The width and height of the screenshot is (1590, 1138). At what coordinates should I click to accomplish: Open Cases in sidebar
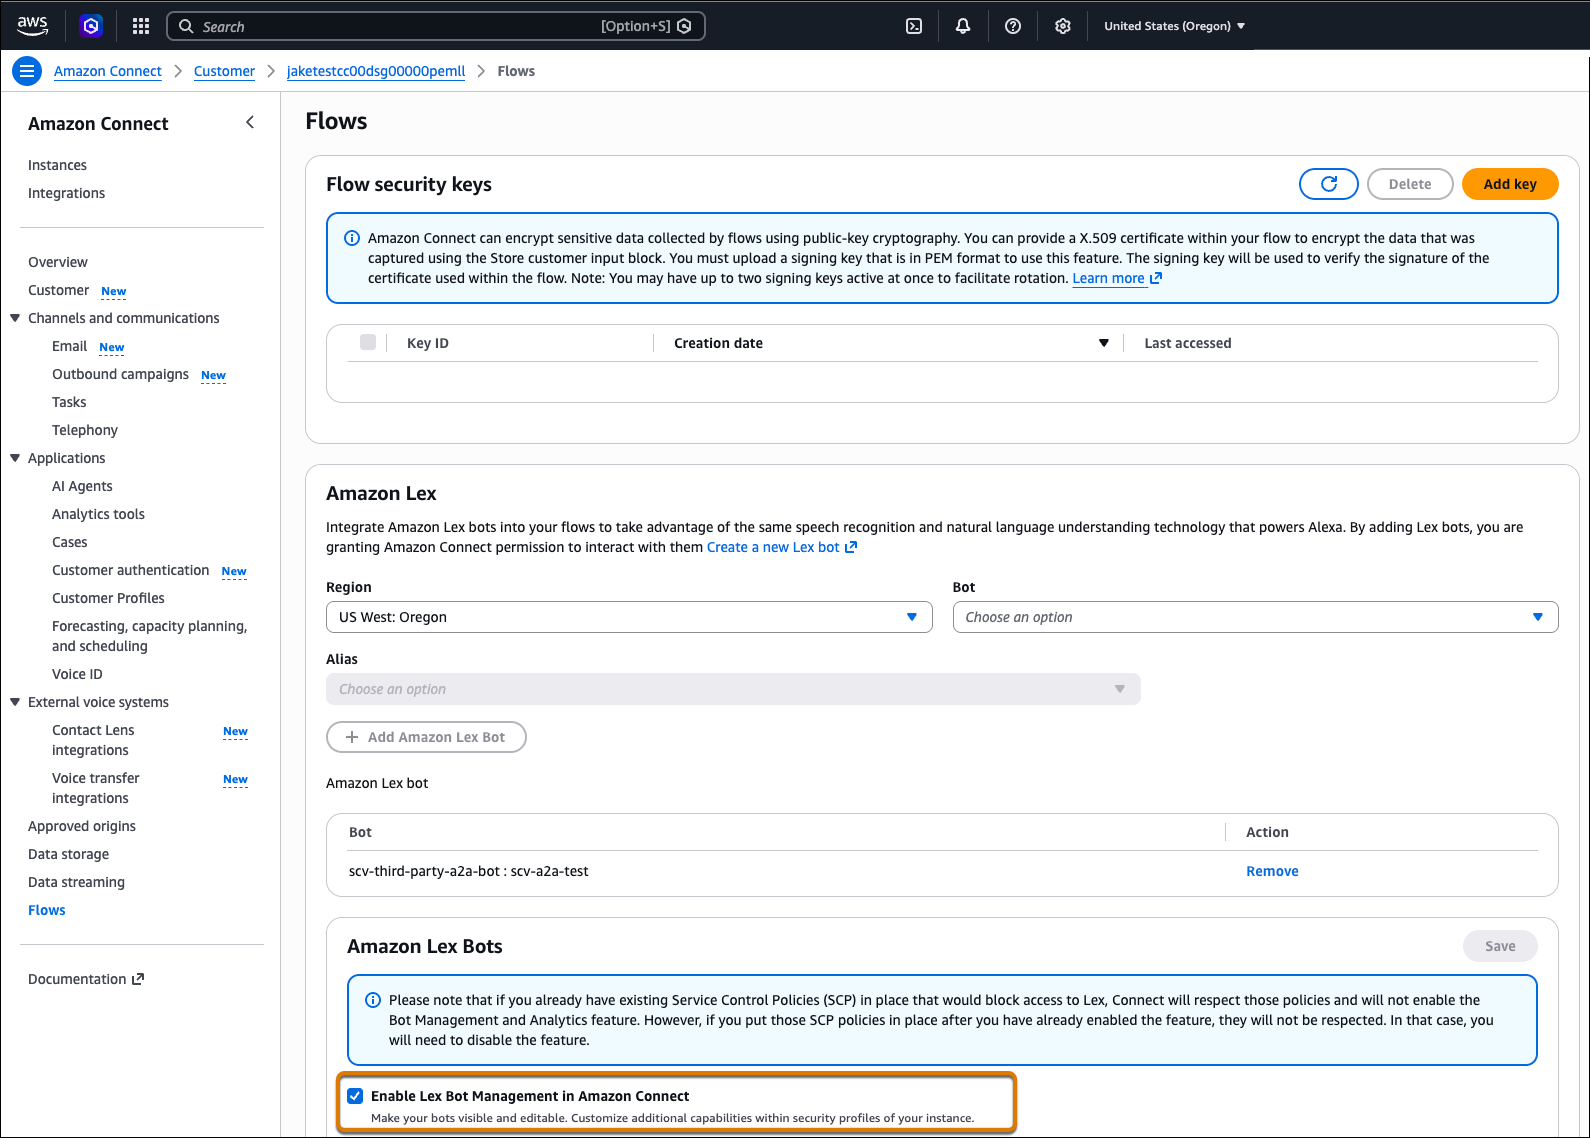(69, 542)
